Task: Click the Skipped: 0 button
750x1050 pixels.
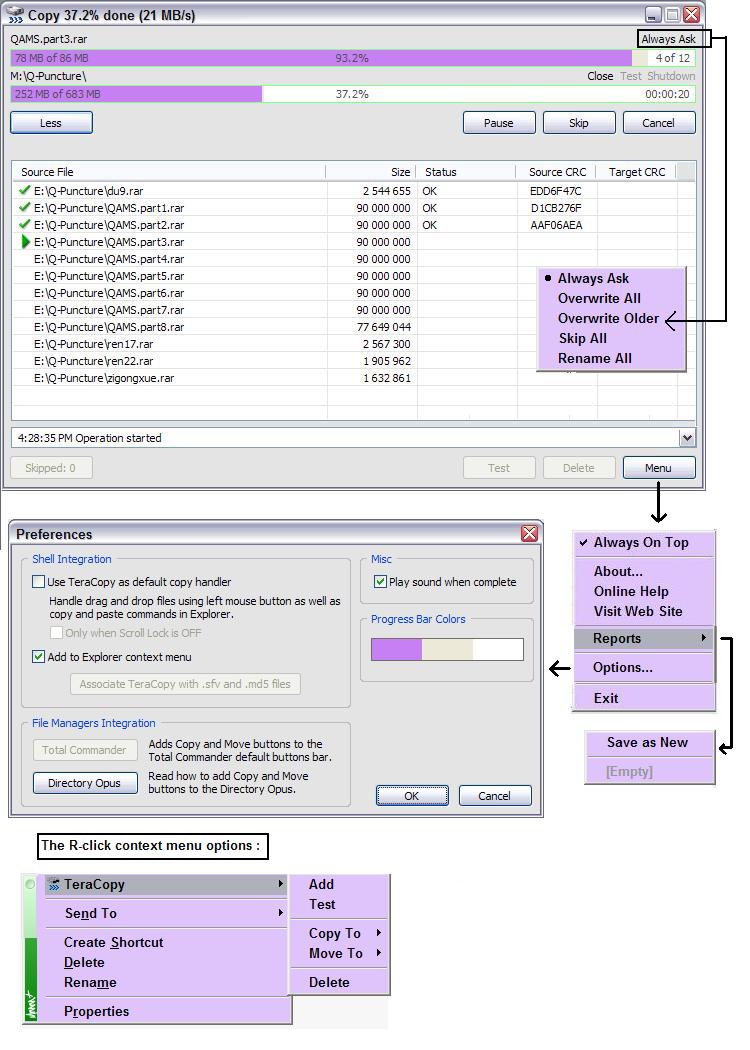Action: click(x=51, y=467)
